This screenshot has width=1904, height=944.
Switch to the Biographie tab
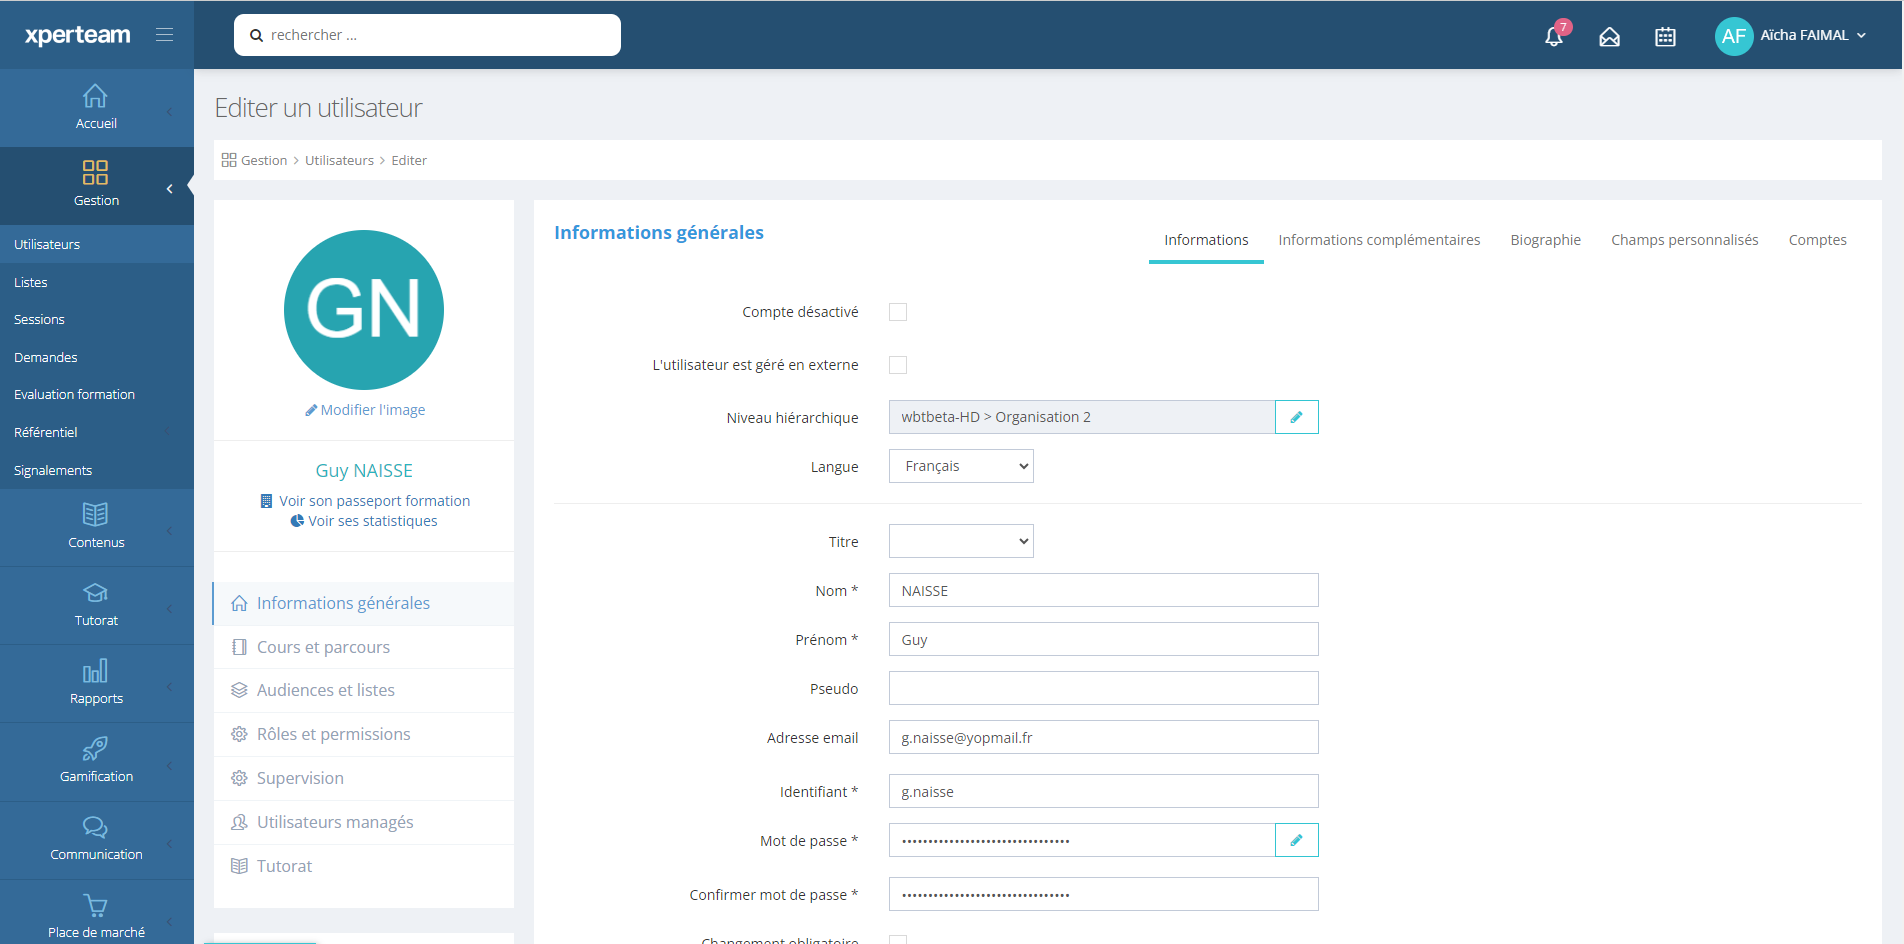1545,240
